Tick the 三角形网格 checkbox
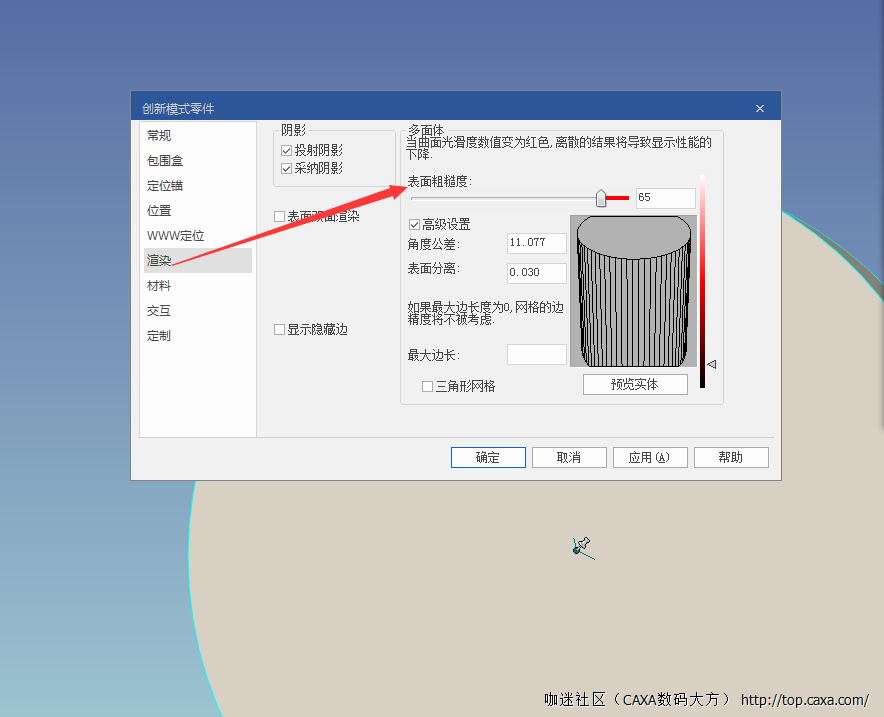Image resolution: width=884 pixels, height=717 pixels. [427, 386]
